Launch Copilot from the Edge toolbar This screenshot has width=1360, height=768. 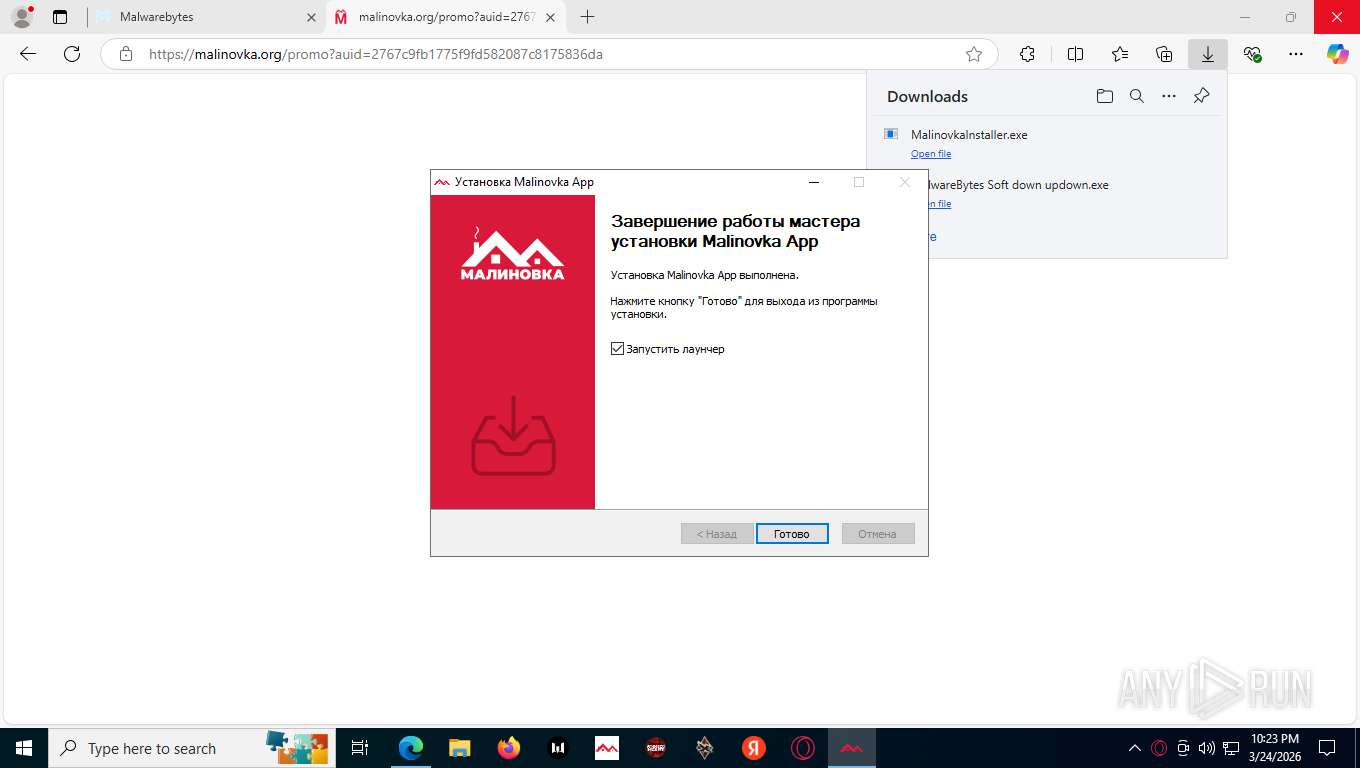1338,54
